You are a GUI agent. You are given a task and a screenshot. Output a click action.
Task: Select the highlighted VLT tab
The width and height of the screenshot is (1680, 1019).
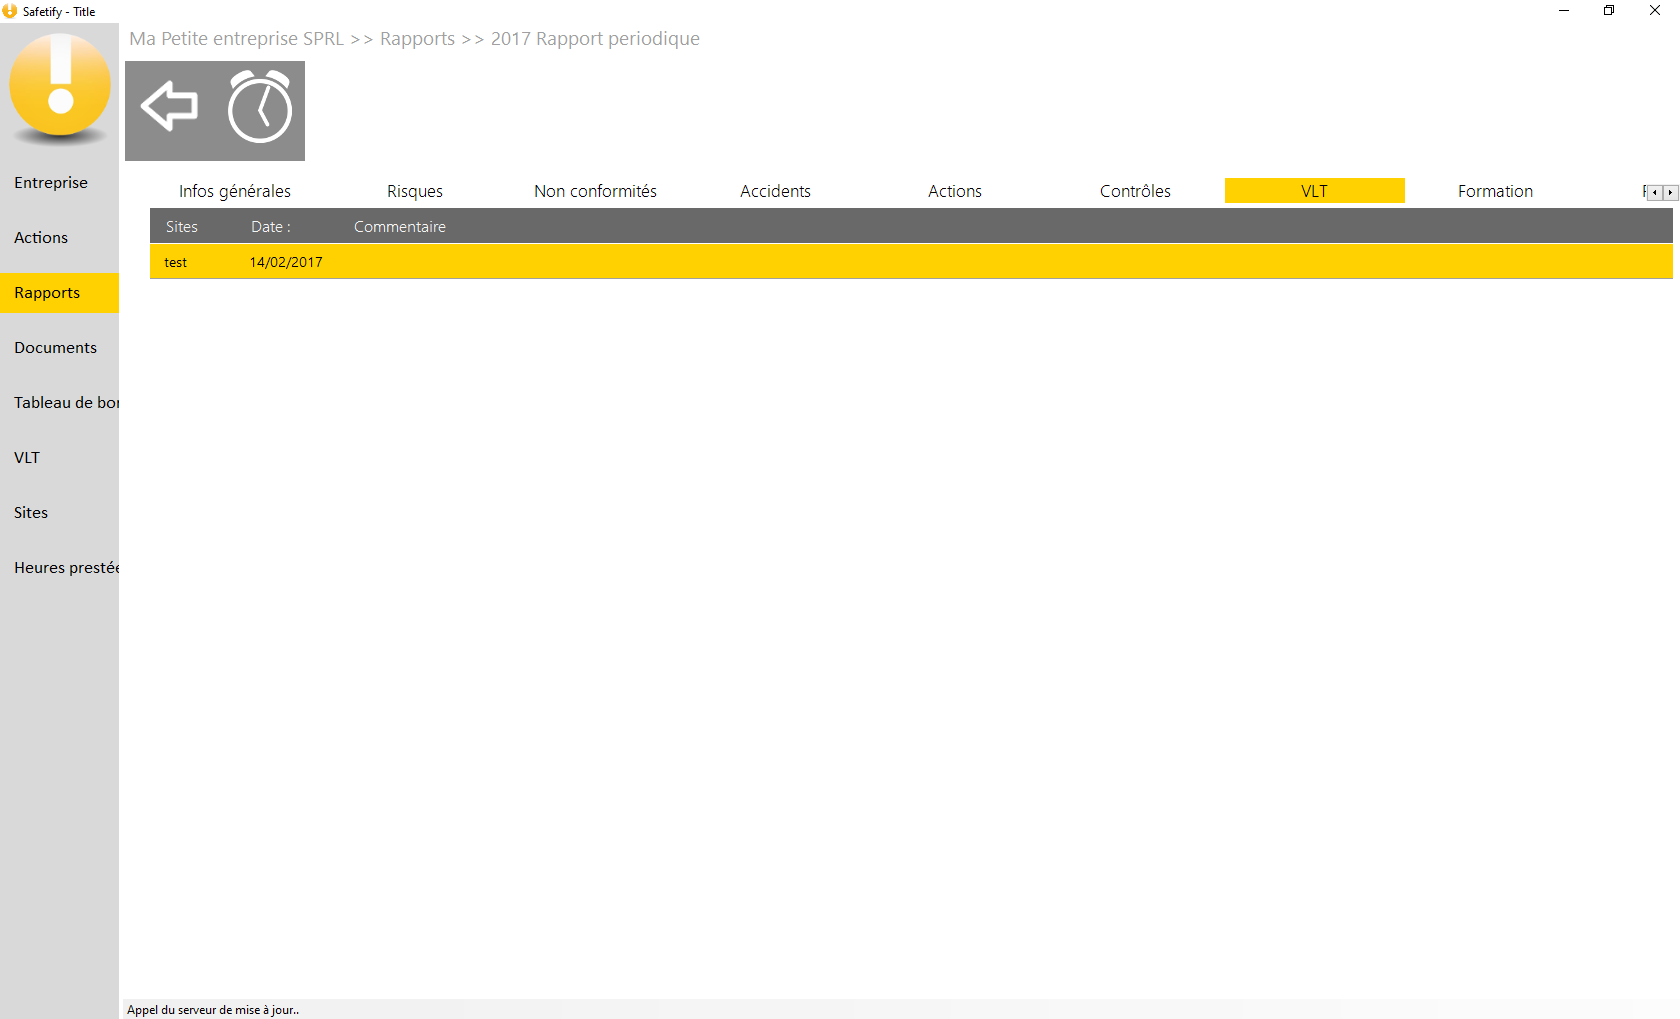click(x=1315, y=191)
